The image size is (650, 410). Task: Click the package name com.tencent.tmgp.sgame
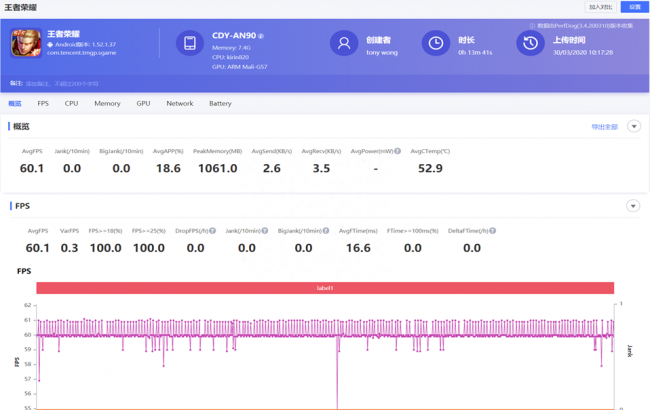(x=82, y=53)
